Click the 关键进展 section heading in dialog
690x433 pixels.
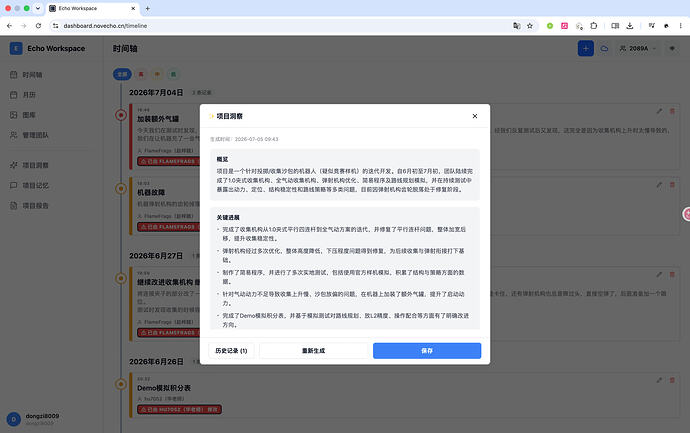pos(228,217)
